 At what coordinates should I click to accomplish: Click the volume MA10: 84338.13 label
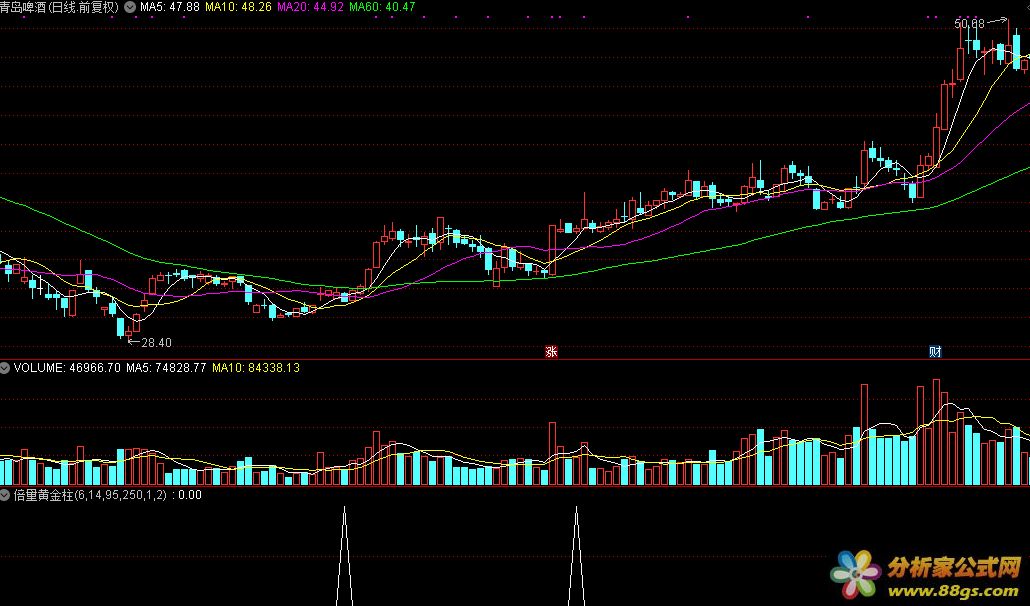[256, 368]
